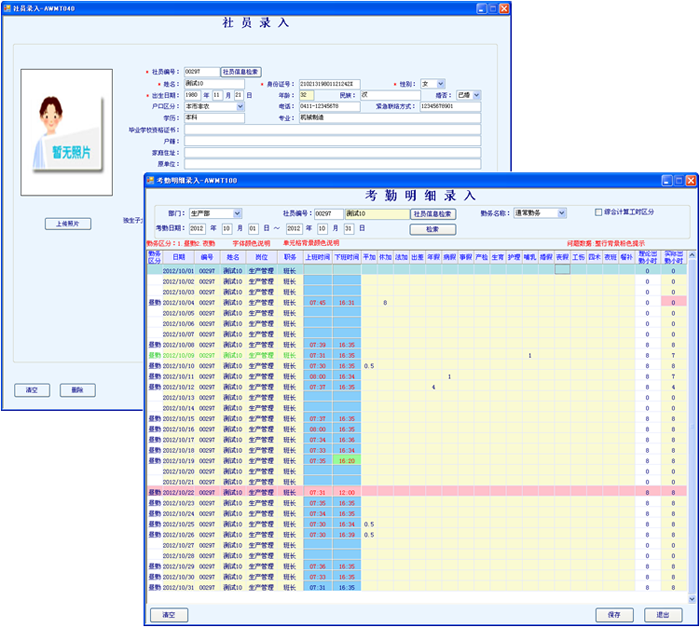
Task: Open the 性别 gender dropdown
Action: [439, 83]
